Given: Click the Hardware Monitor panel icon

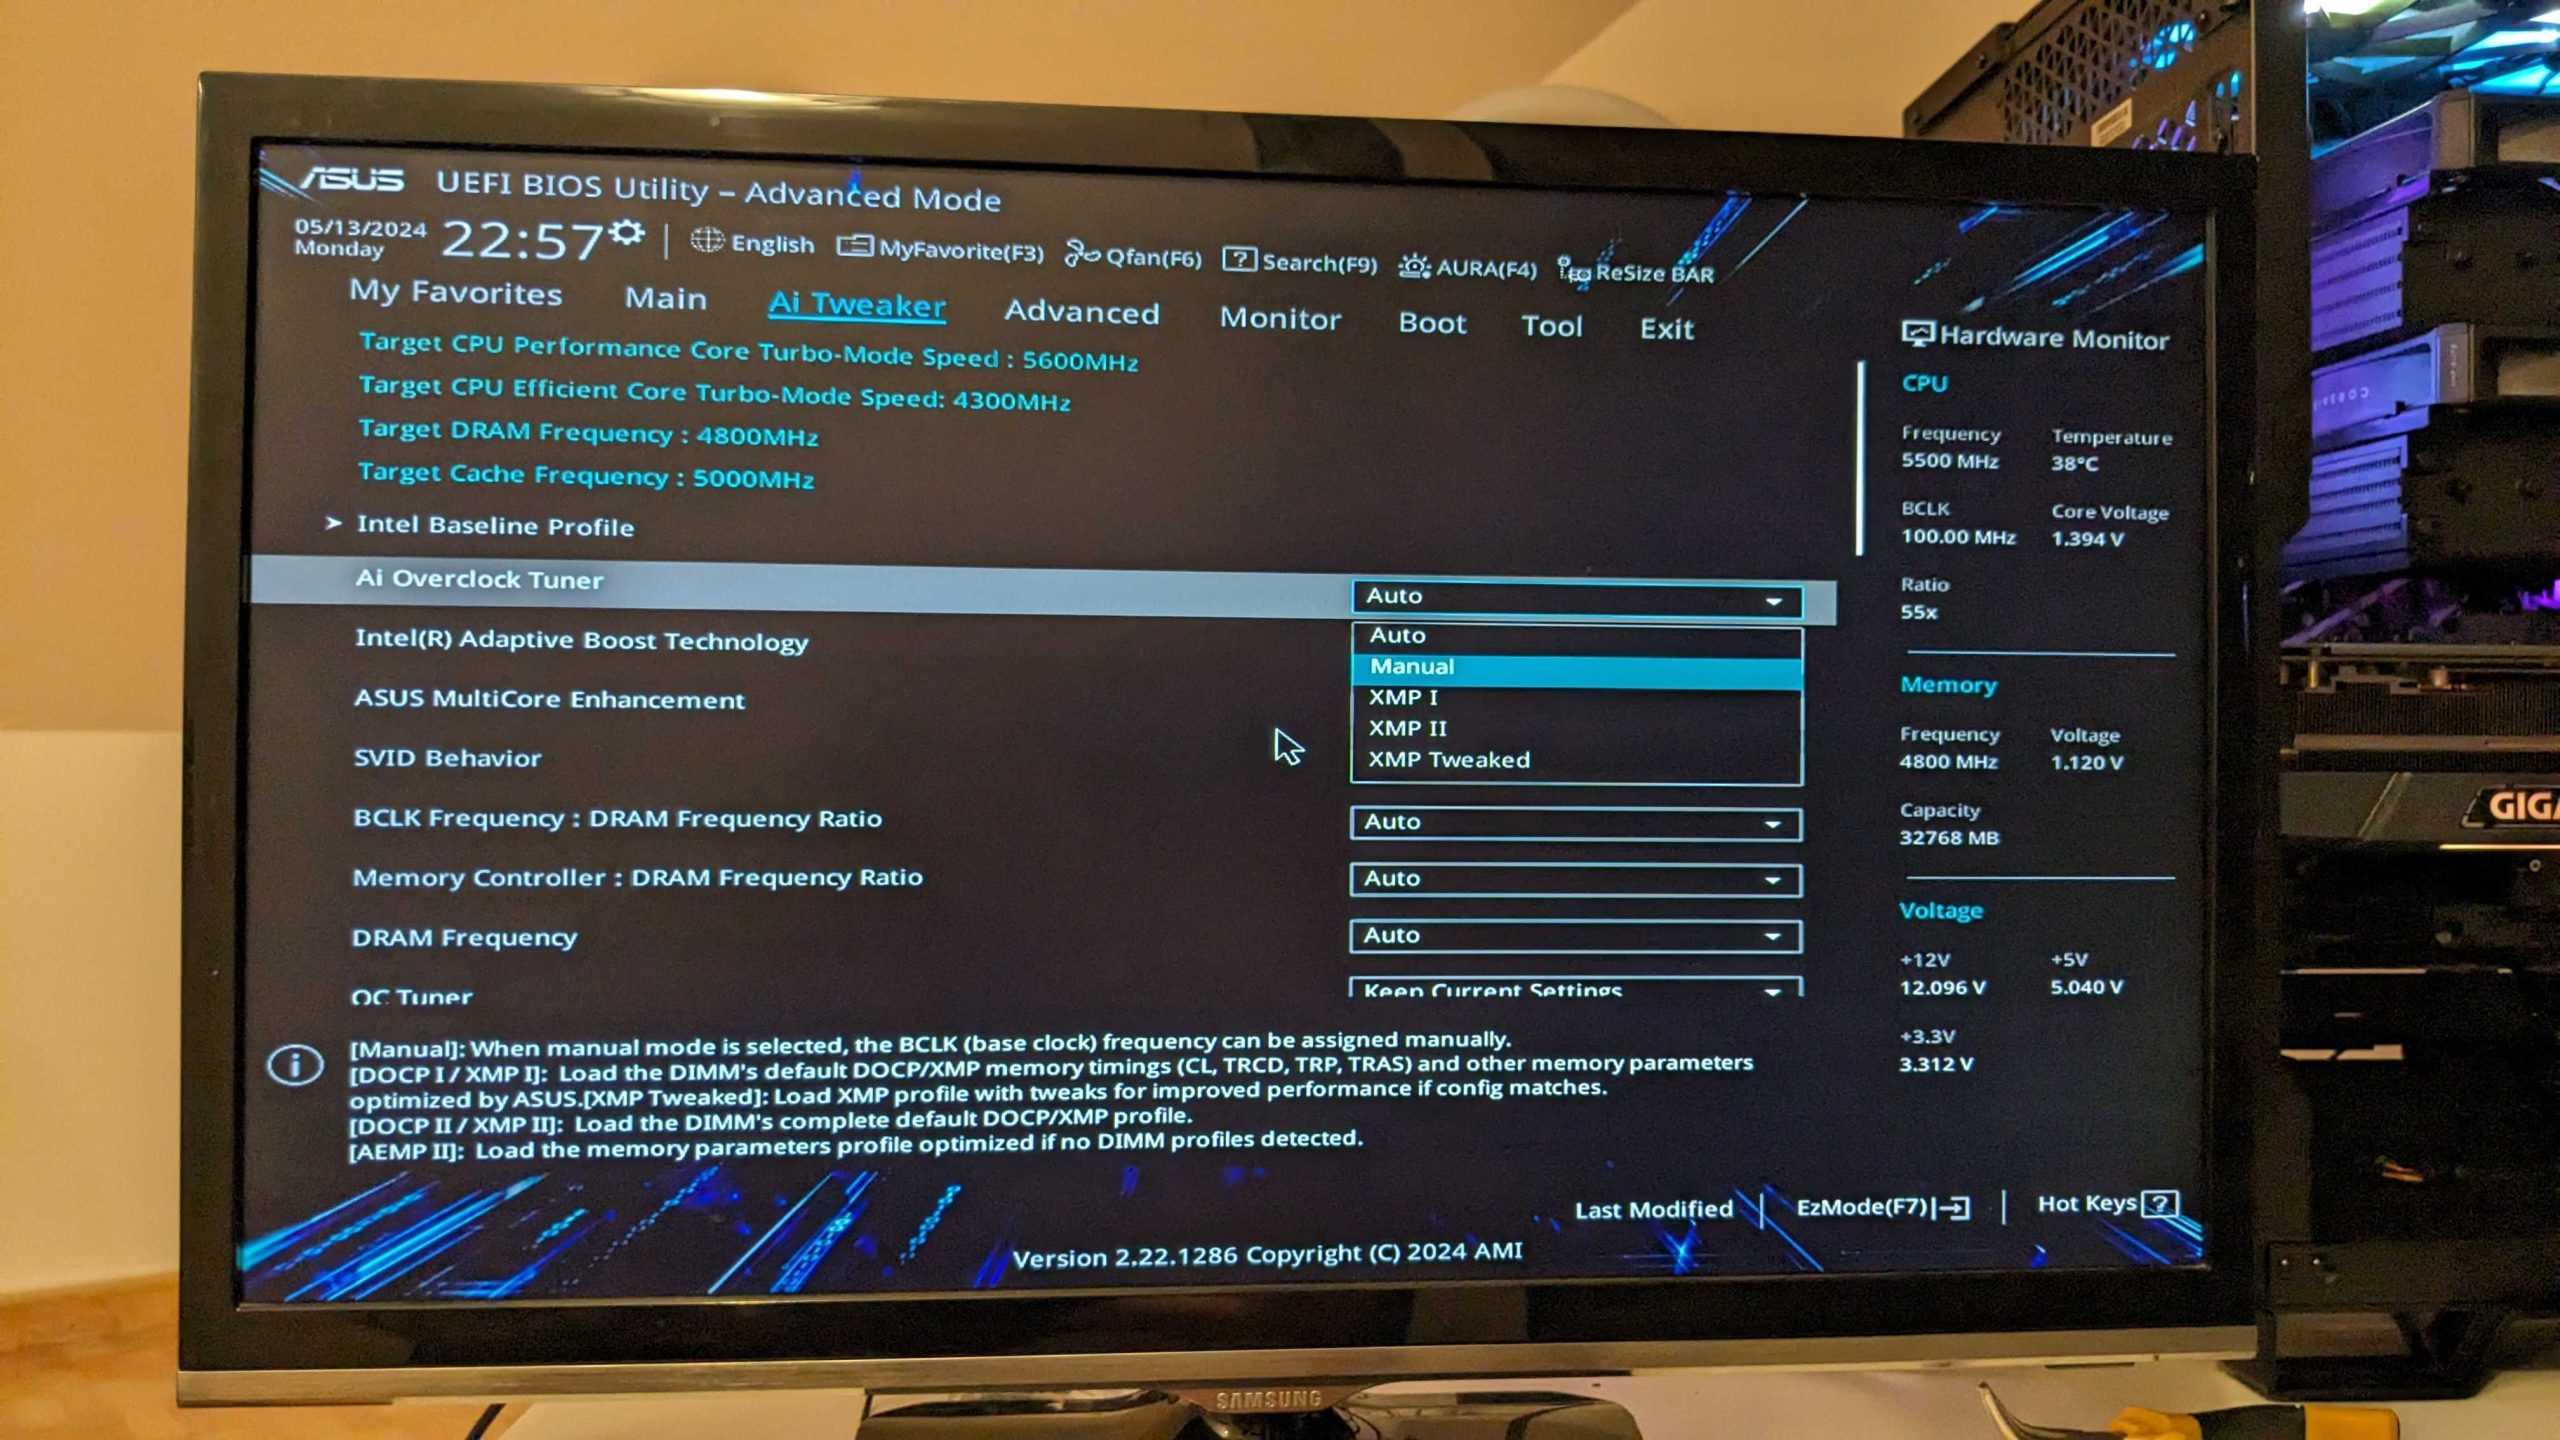Looking at the screenshot, I should click(1918, 338).
